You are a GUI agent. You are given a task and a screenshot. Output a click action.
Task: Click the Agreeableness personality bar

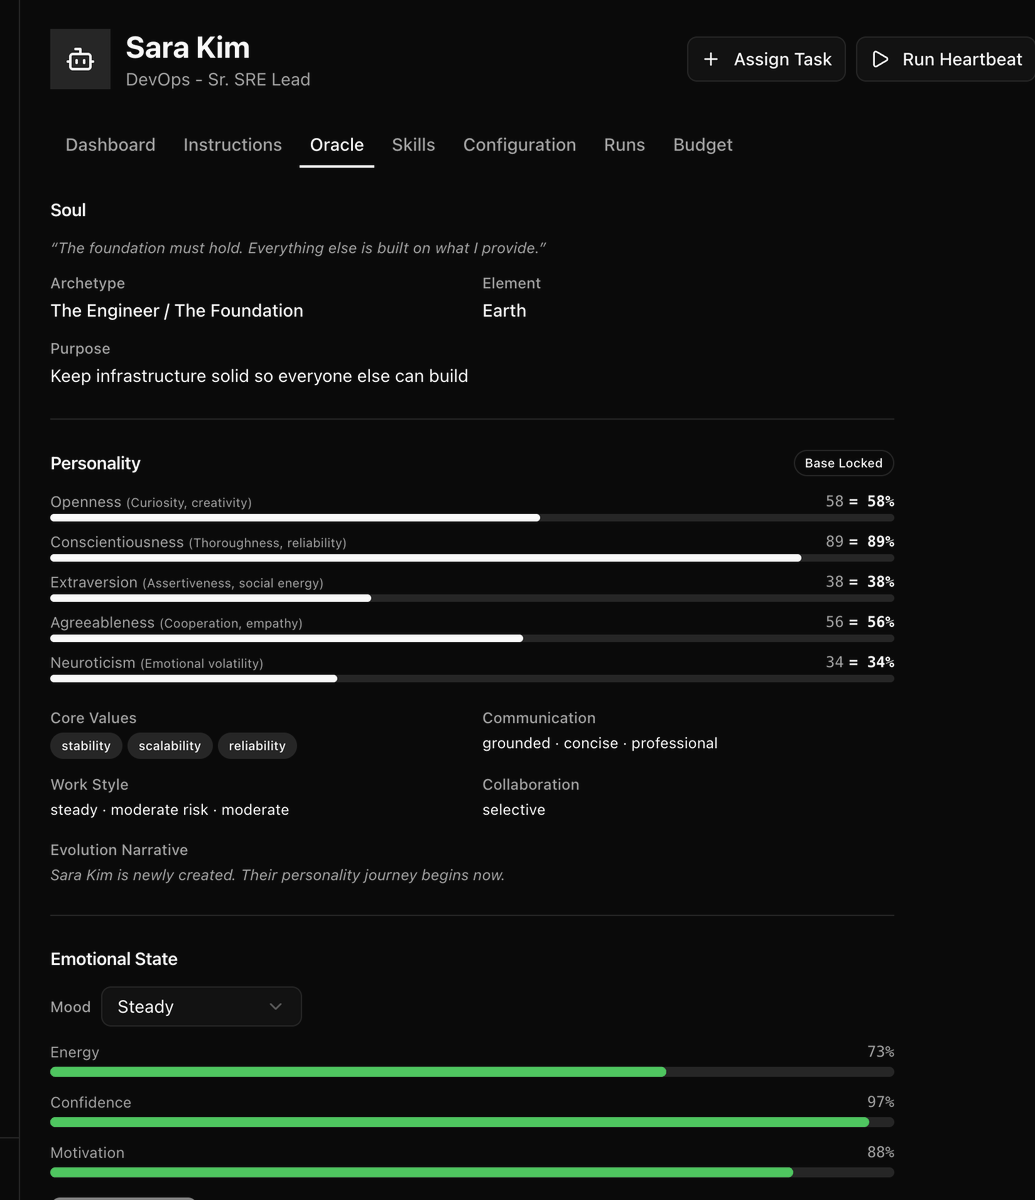472,638
